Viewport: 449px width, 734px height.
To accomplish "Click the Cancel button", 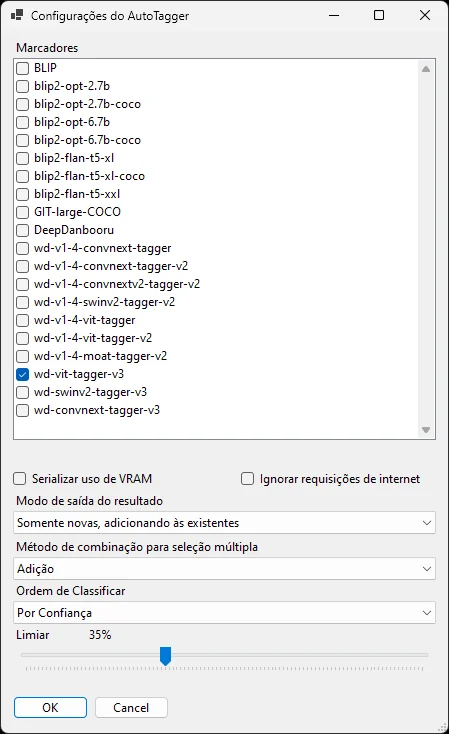I will pyautogui.click(x=131, y=707).
